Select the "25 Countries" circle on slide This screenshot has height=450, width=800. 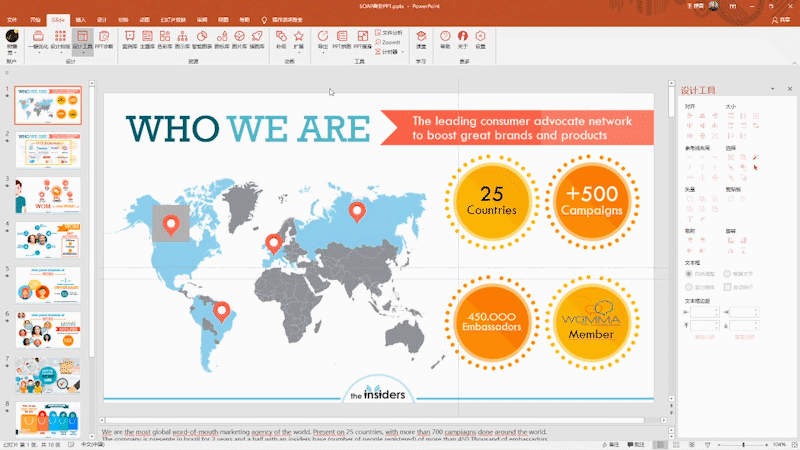click(x=492, y=202)
